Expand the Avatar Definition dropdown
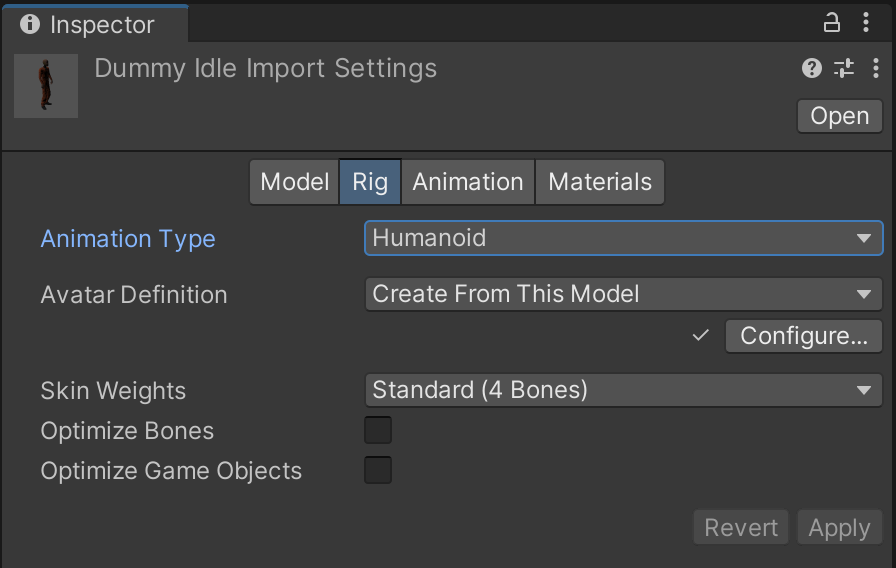 coord(623,295)
